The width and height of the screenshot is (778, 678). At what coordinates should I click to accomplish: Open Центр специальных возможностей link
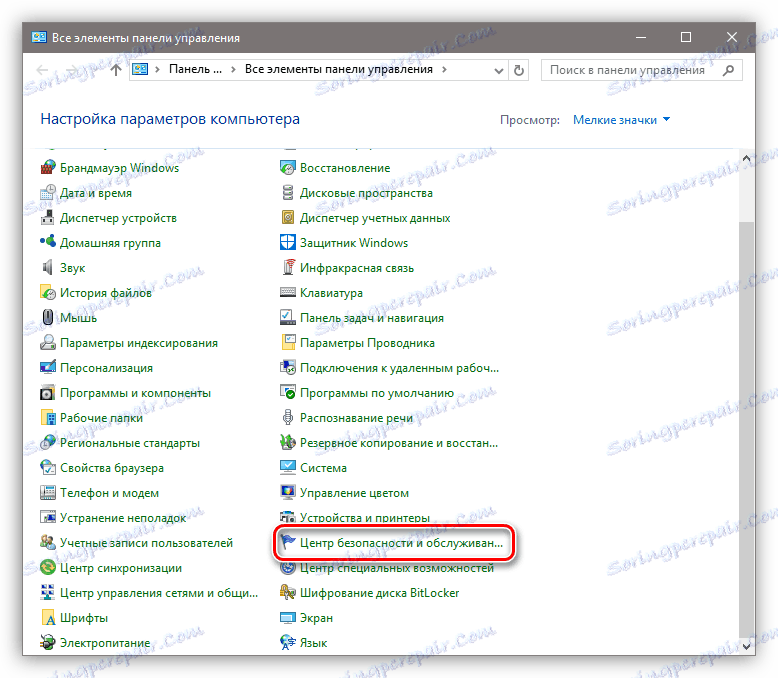tap(397, 568)
